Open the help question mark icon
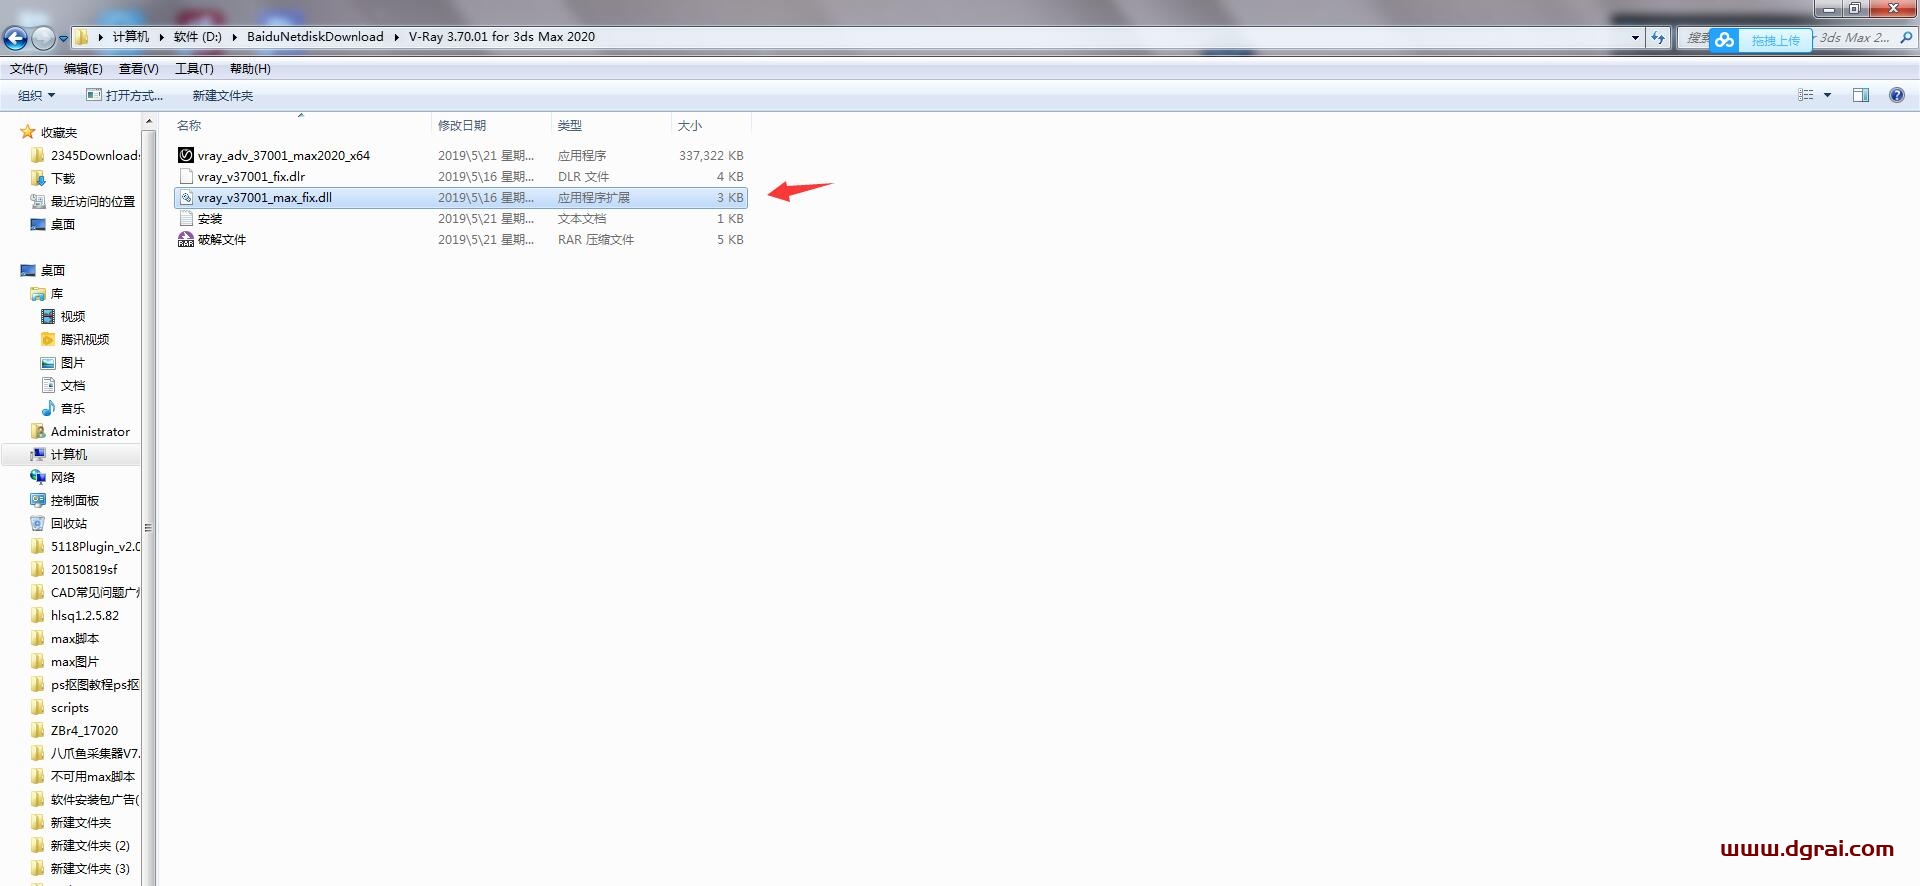Screen dimensions: 1920x886 (x=1896, y=95)
